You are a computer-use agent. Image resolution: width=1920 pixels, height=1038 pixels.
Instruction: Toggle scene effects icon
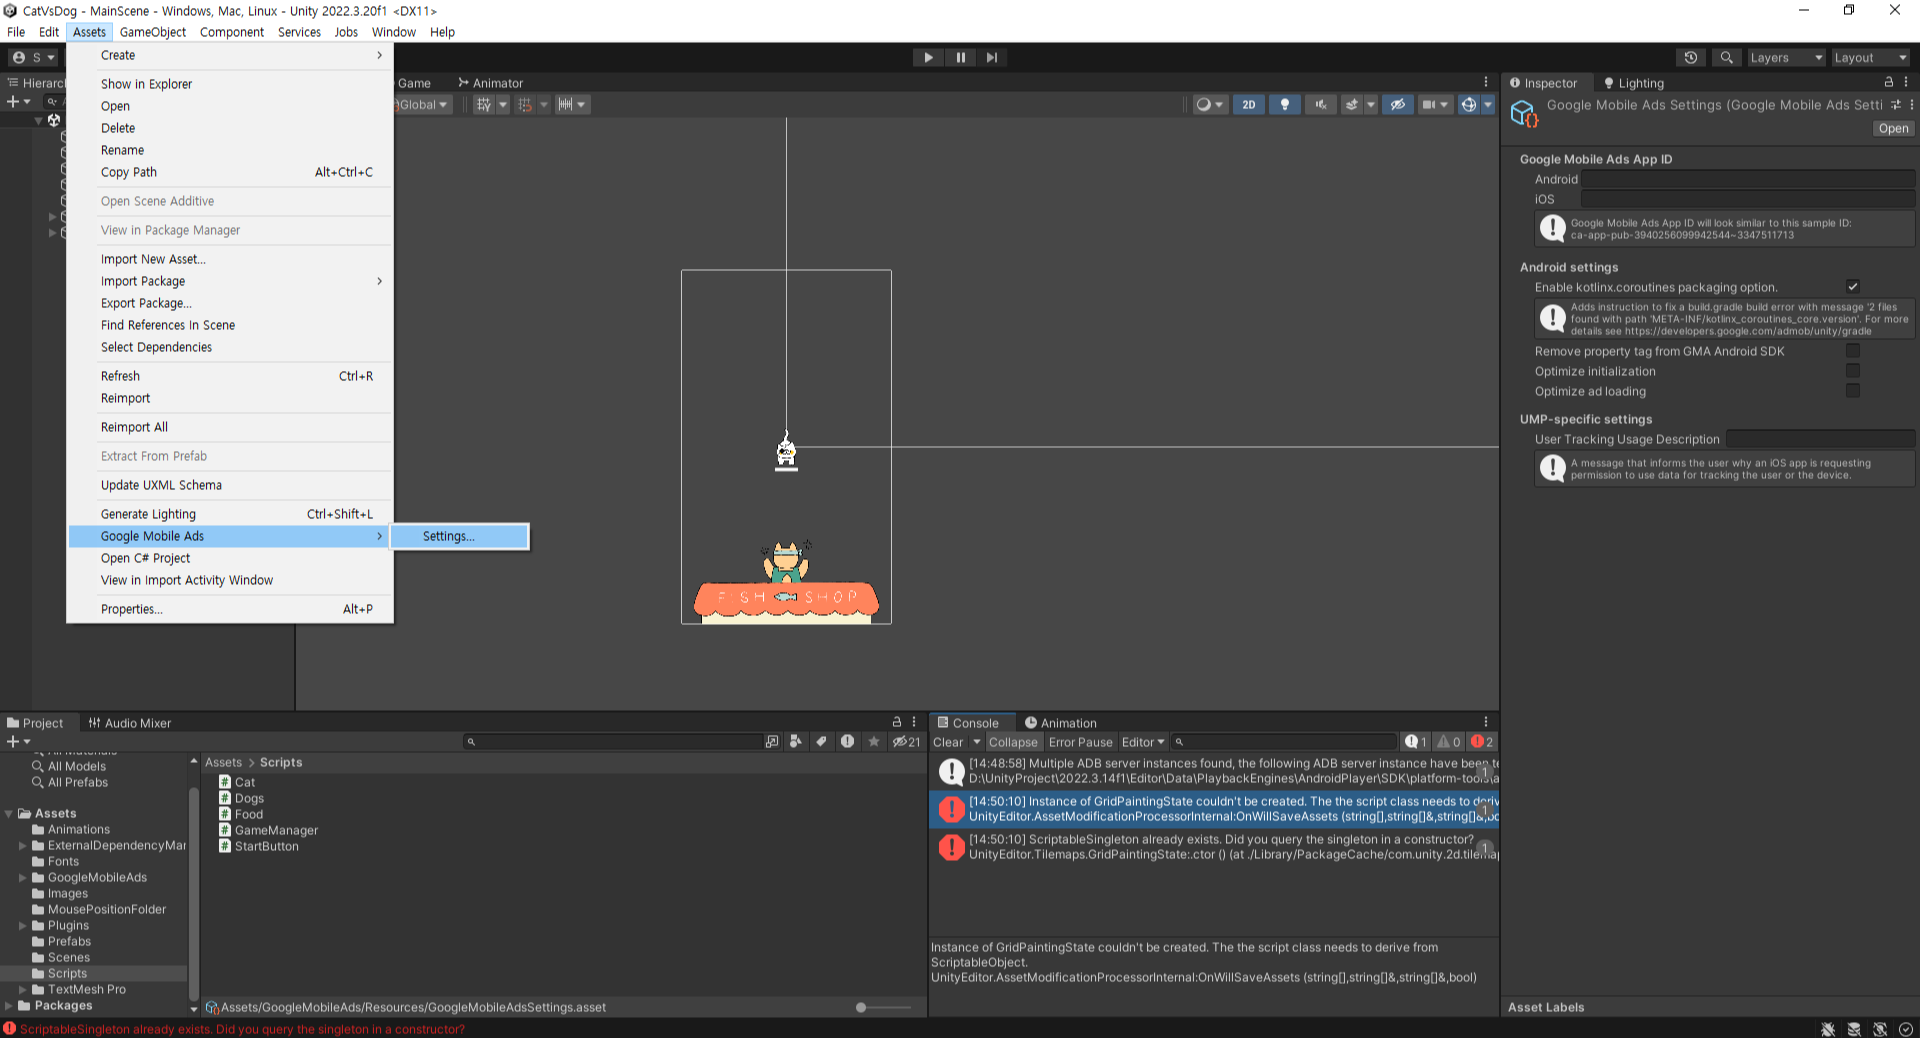click(x=1352, y=104)
